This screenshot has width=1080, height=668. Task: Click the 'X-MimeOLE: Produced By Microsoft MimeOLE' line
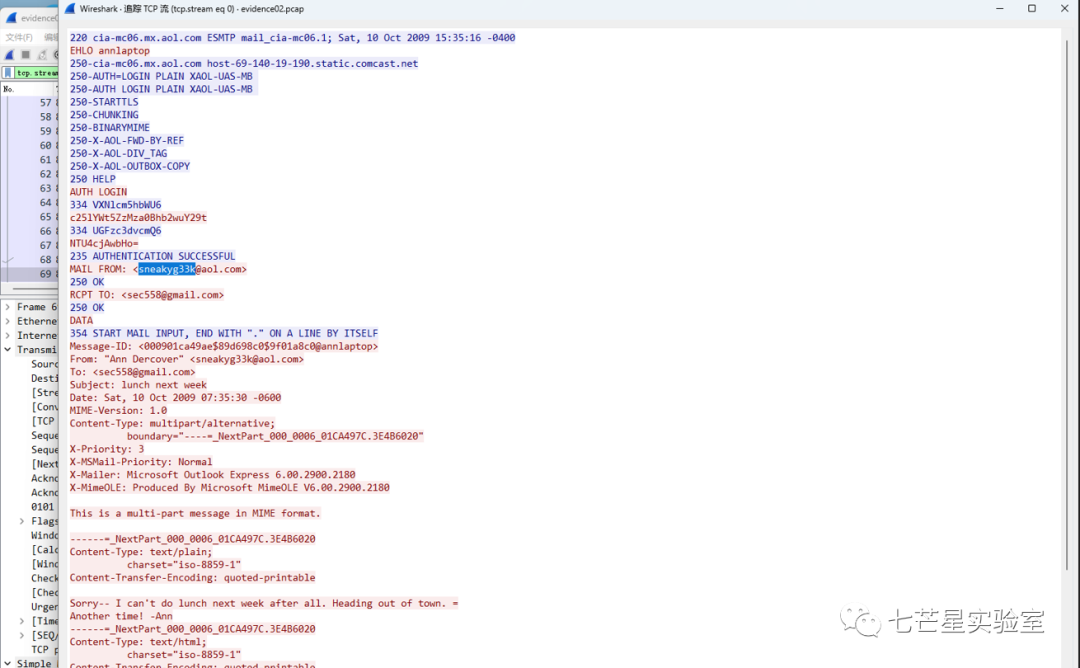pyautogui.click(x=229, y=488)
